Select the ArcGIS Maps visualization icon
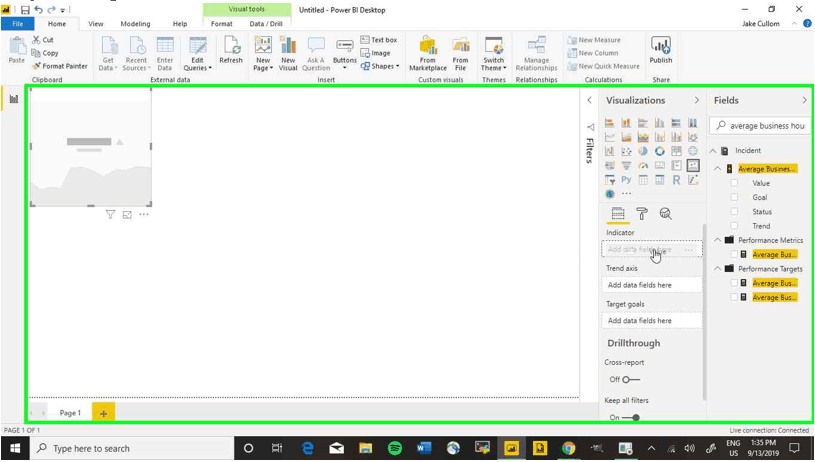 pyautogui.click(x=610, y=194)
